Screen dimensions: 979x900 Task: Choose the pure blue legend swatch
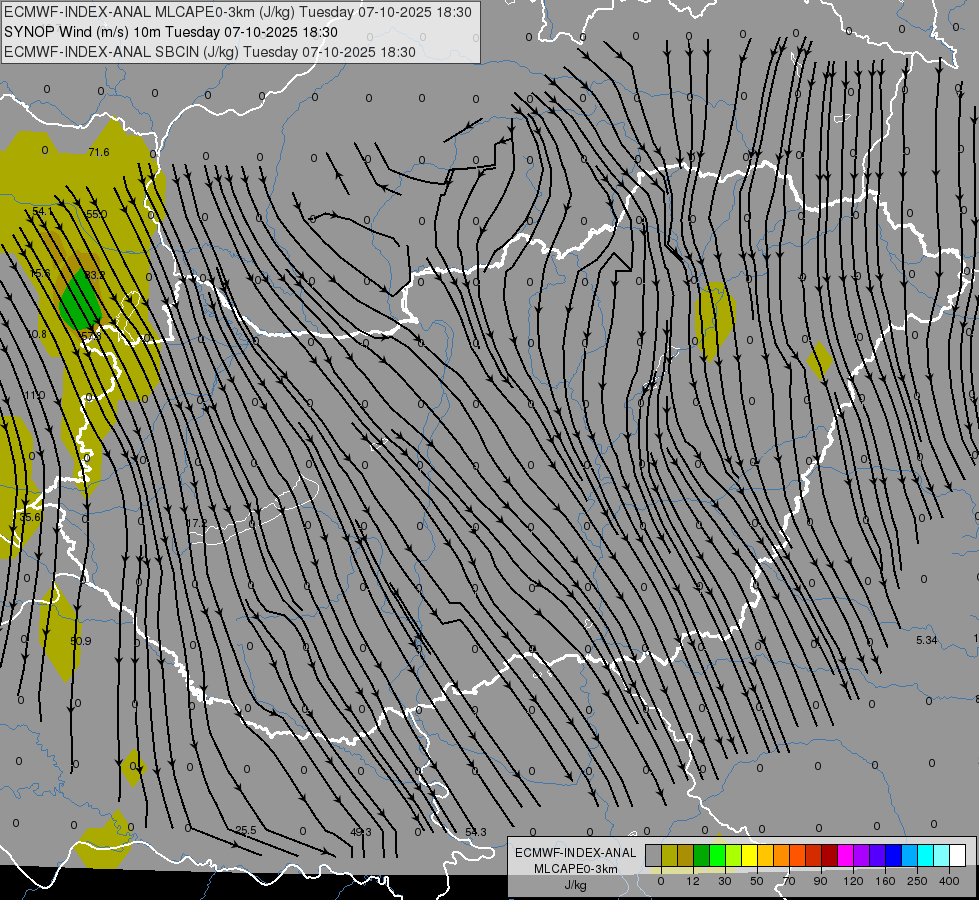[893, 855]
